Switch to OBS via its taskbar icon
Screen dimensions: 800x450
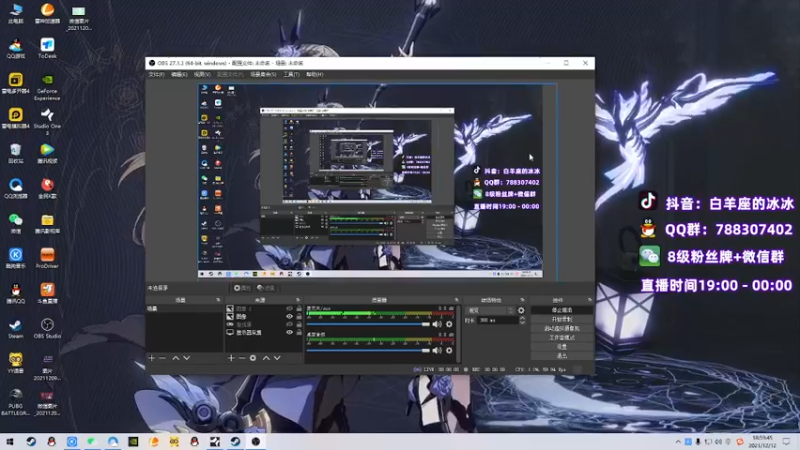256,442
